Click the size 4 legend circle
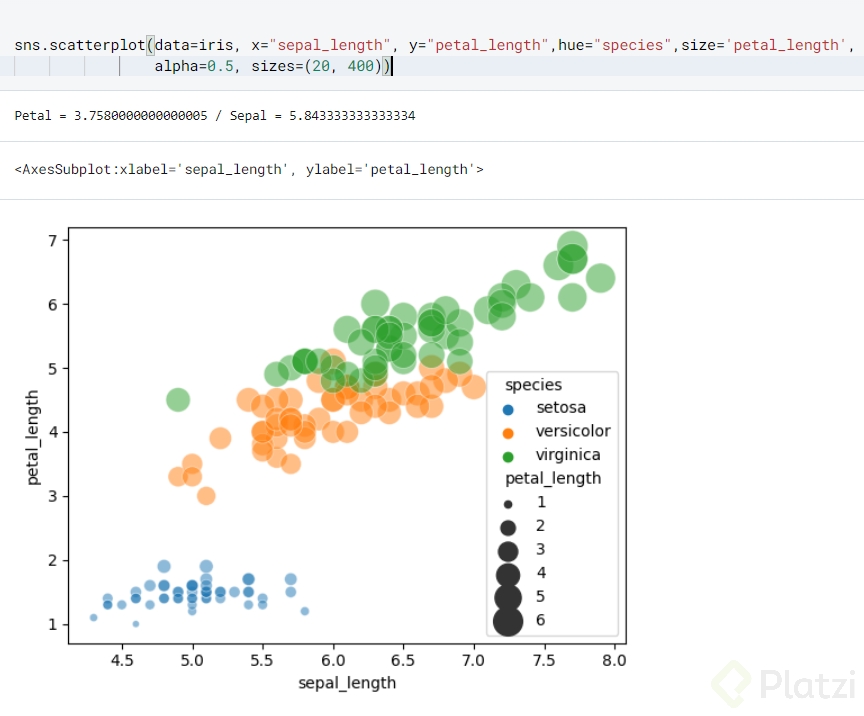The width and height of the screenshot is (864, 716). click(508, 575)
